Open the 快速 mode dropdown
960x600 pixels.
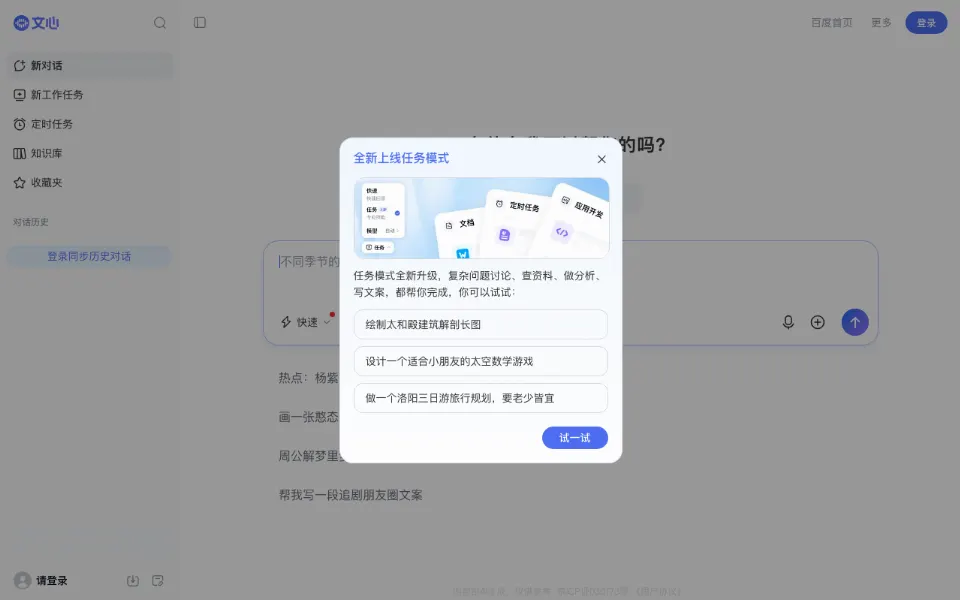point(306,322)
